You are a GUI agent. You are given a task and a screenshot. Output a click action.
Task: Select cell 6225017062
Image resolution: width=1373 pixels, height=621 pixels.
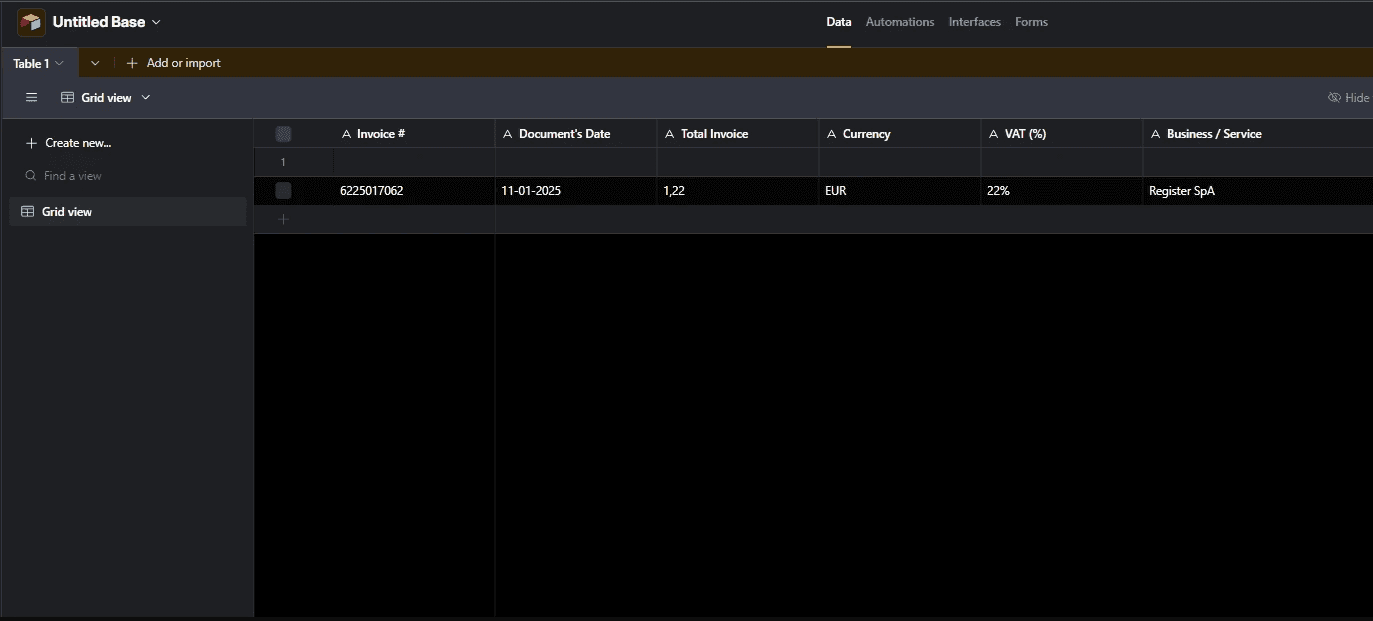tap(414, 191)
